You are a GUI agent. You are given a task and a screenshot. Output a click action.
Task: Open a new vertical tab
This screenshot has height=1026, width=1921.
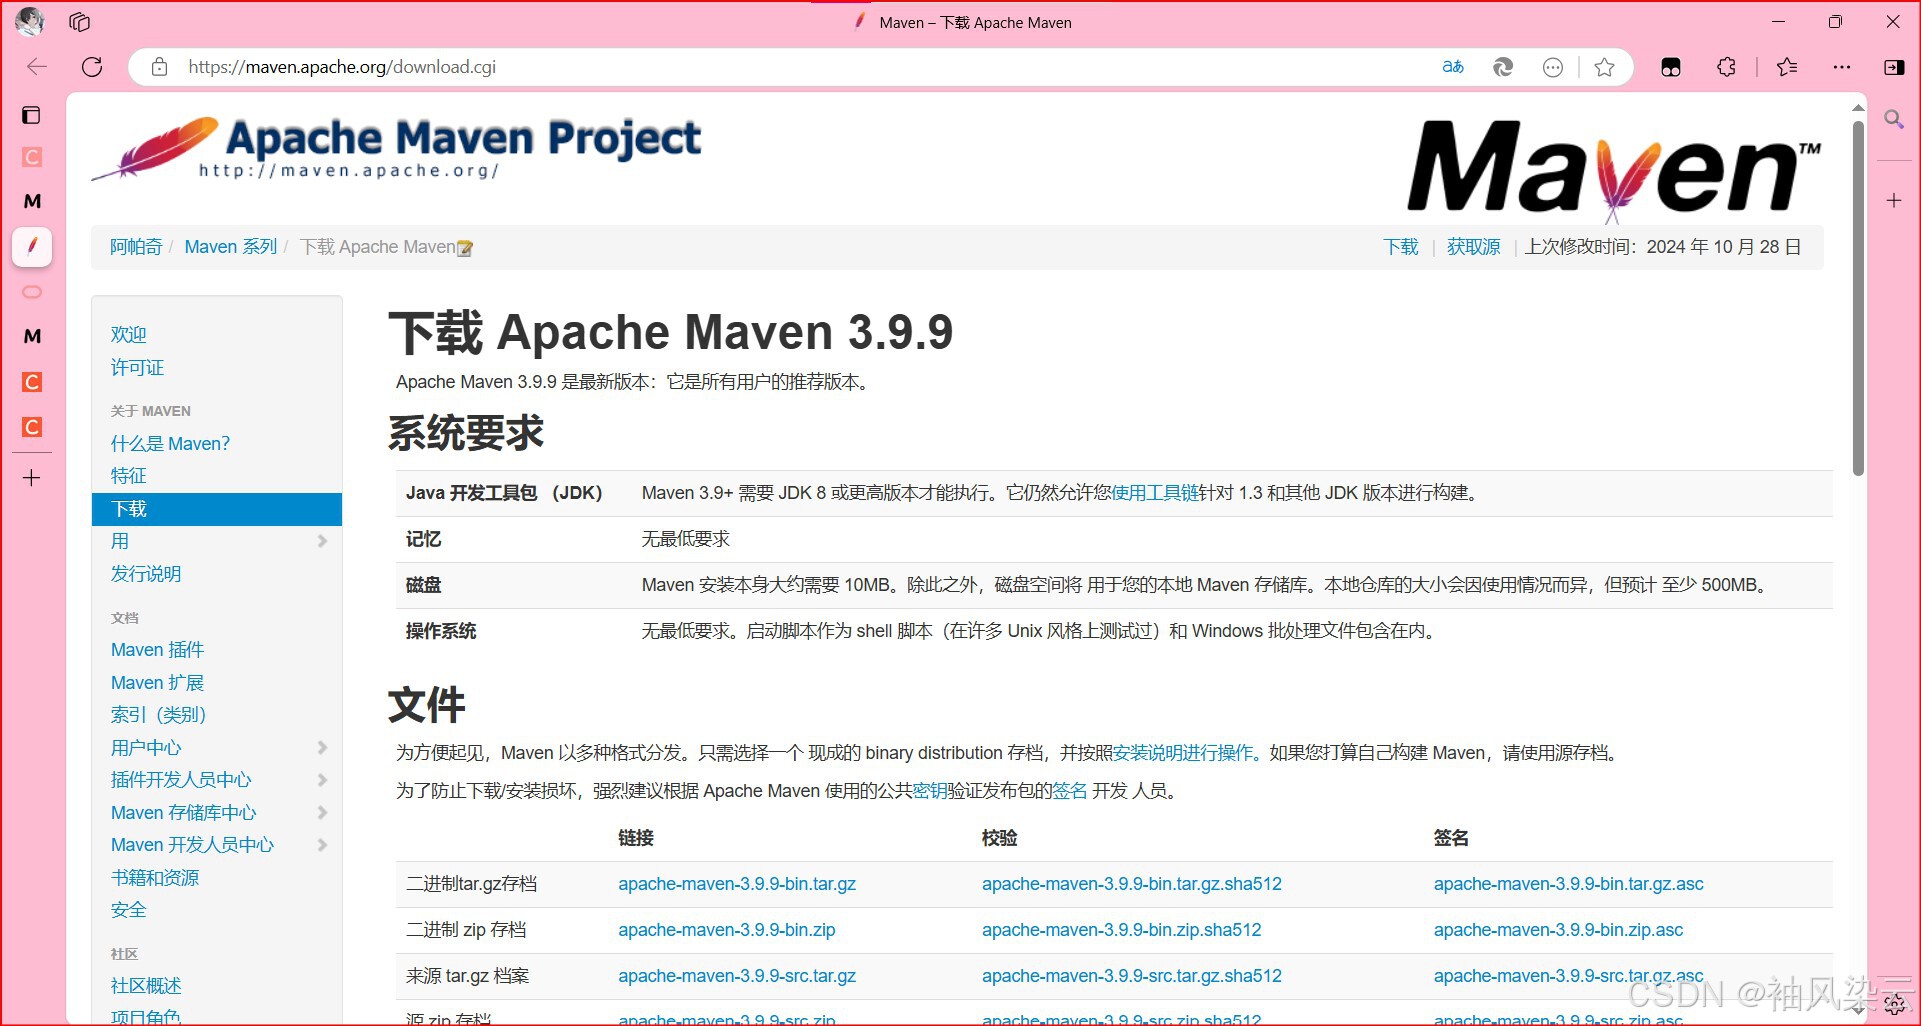(x=32, y=478)
